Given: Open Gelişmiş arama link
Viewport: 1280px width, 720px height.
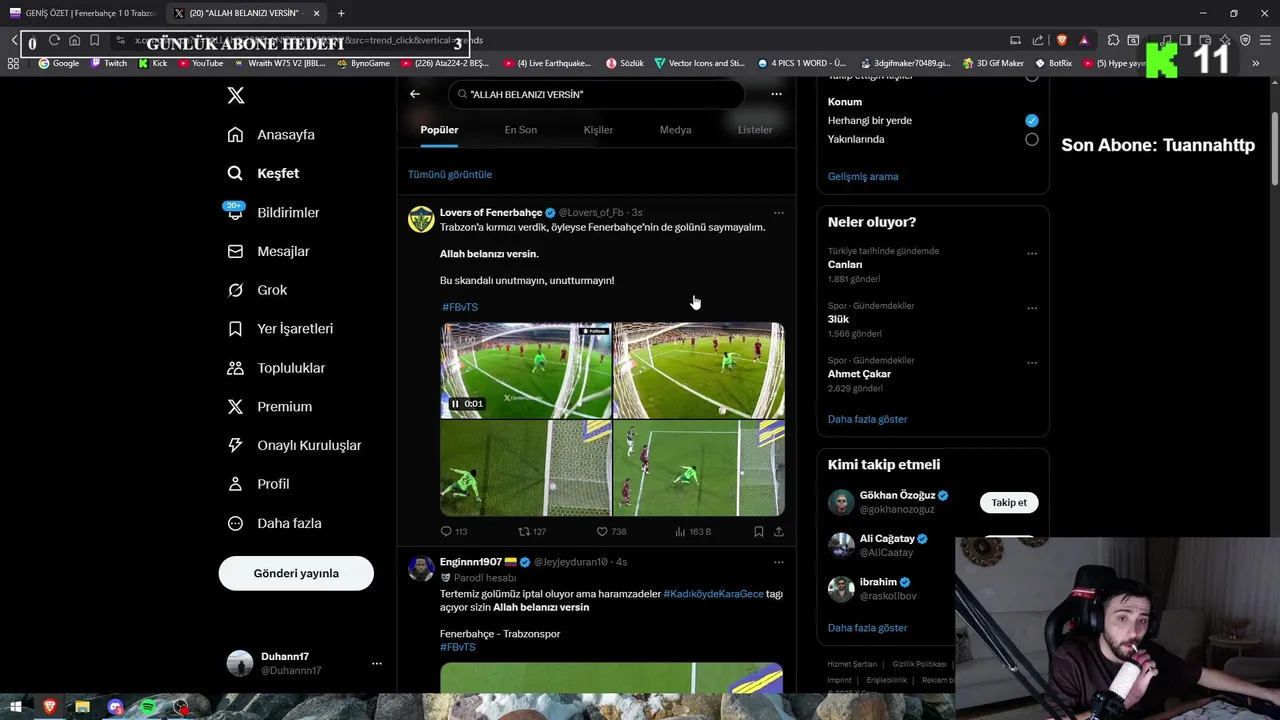Looking at the screenshot, I should (x=863, y=176).
